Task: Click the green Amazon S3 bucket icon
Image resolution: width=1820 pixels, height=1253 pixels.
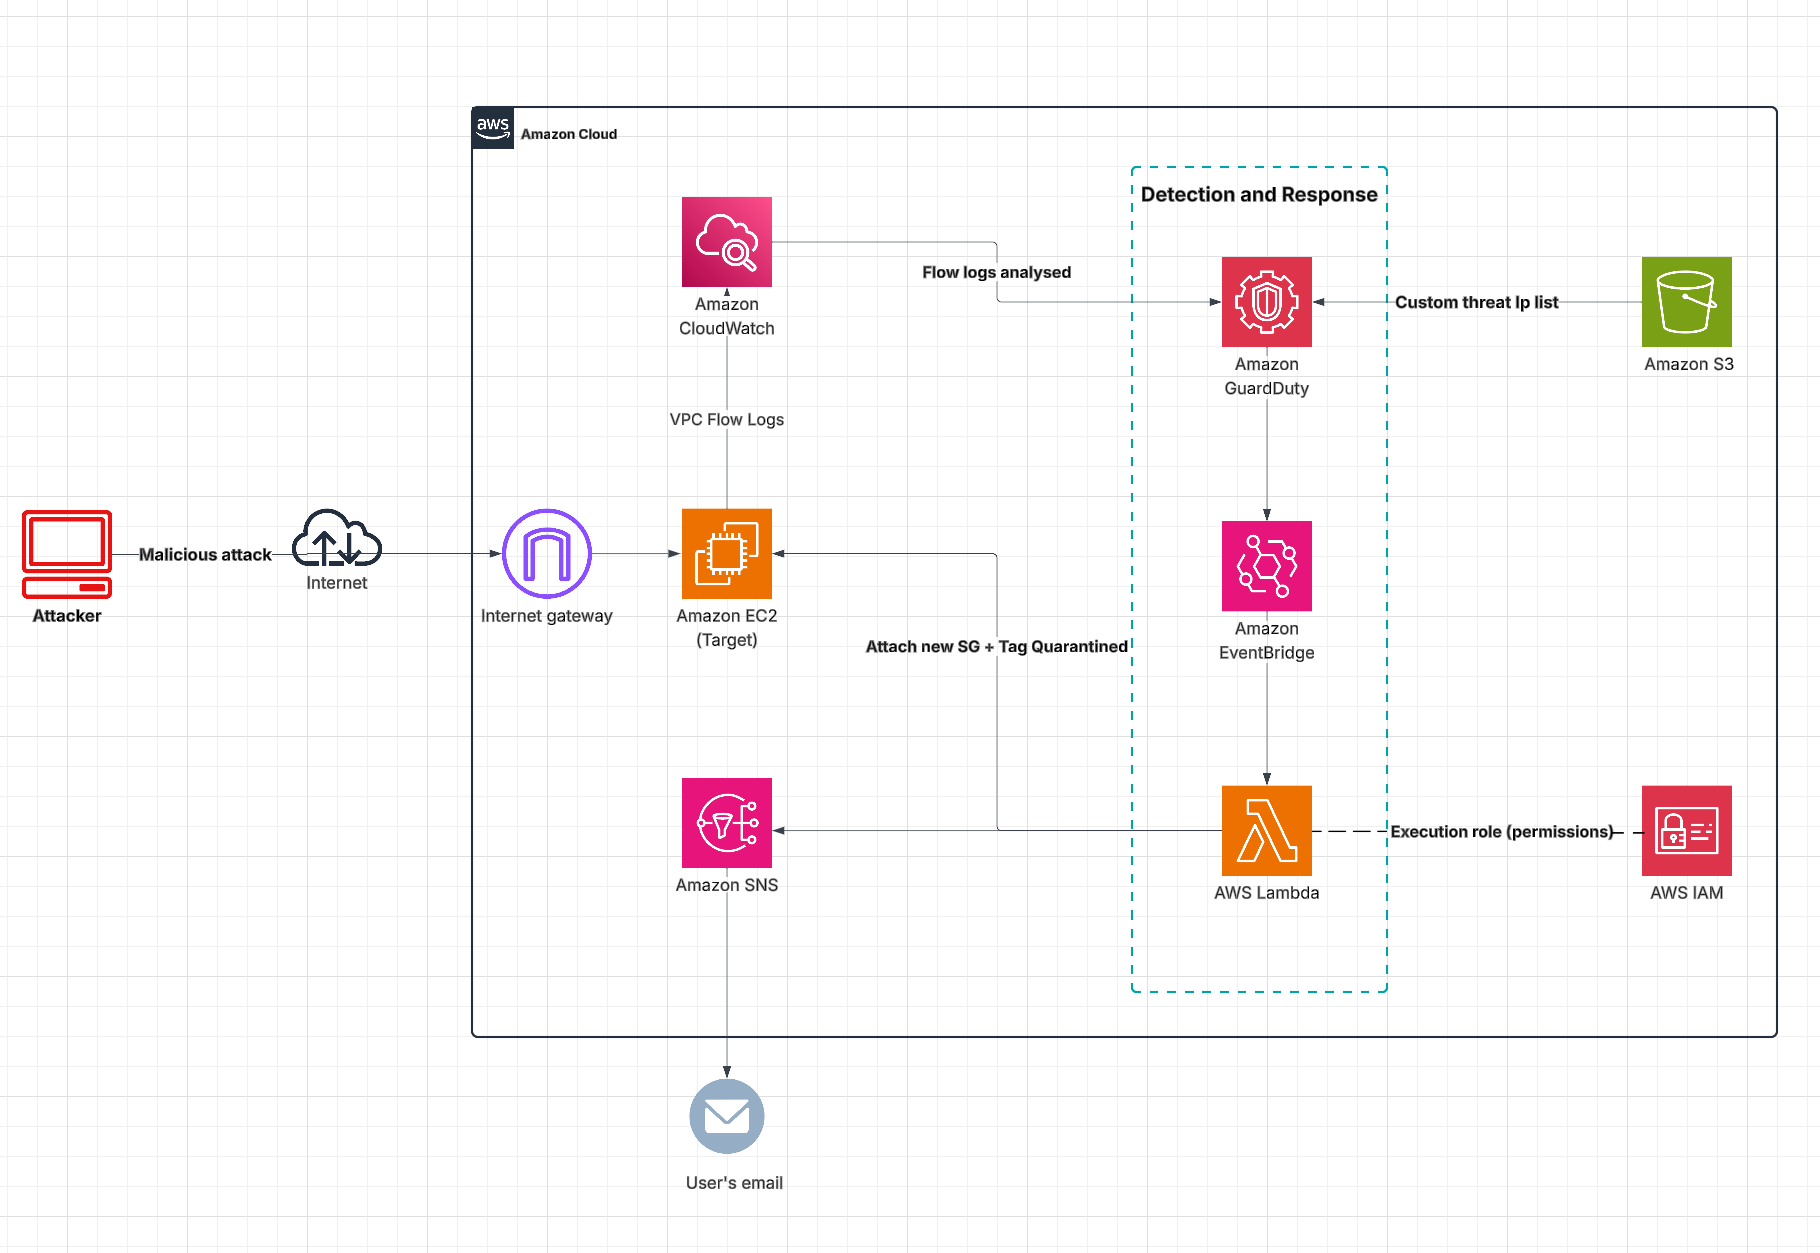Action: [1687, 302]
